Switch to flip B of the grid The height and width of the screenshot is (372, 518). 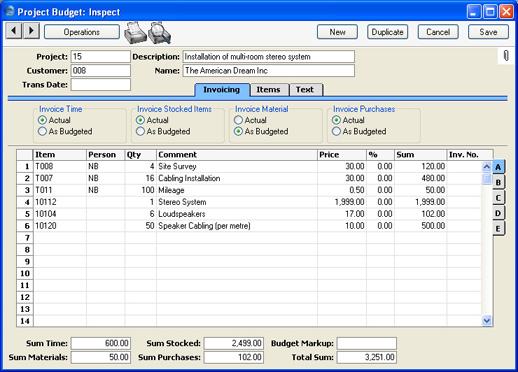point(498,182)
